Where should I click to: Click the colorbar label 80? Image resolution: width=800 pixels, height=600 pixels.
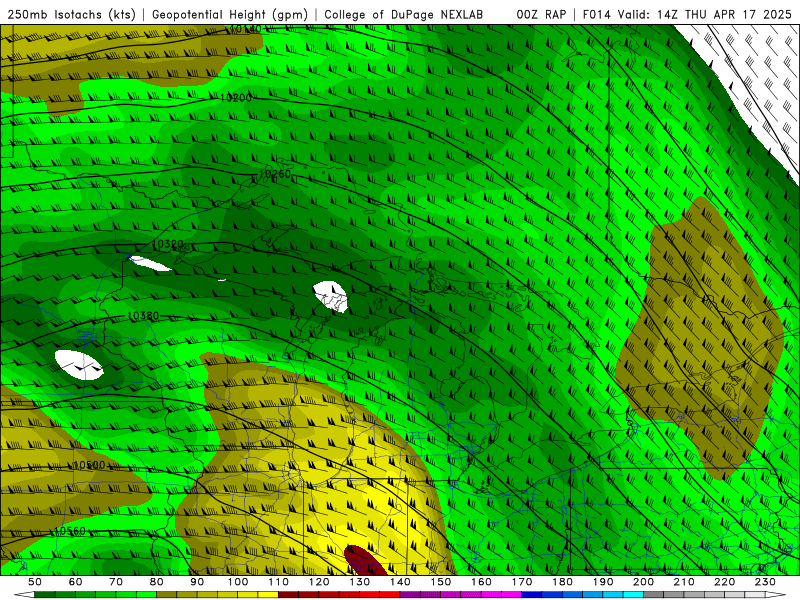(157, 582)
